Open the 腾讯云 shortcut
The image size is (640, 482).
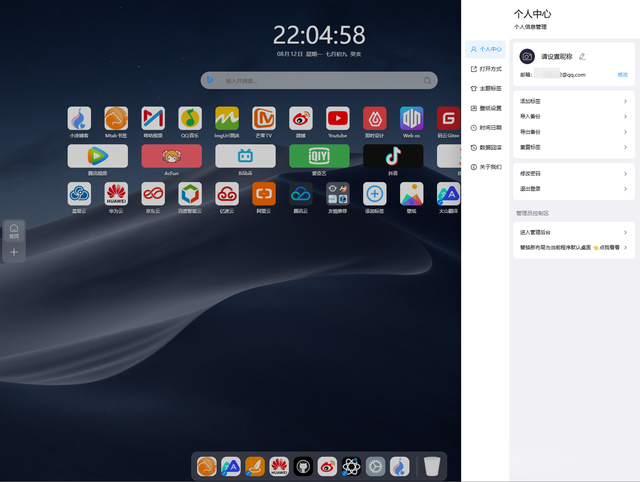tap(301, 194)
